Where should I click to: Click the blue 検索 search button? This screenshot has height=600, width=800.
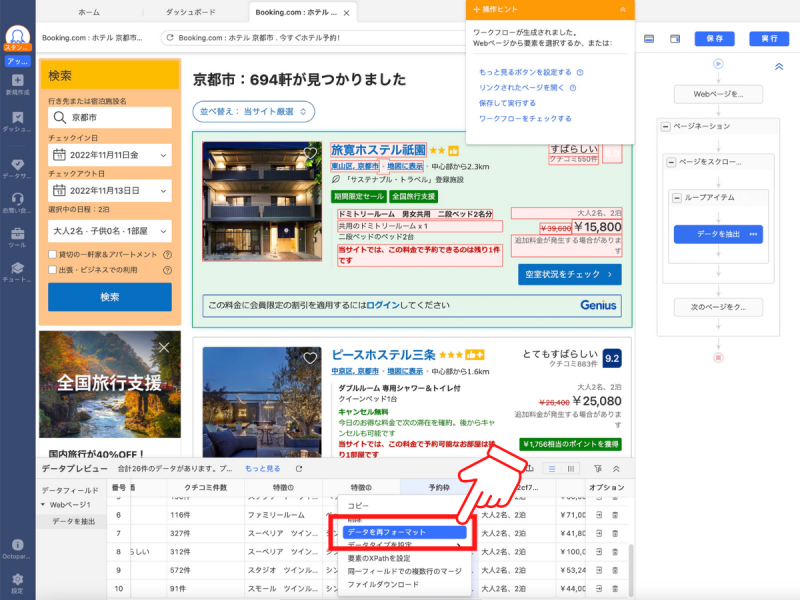click(x=110, y=297)
